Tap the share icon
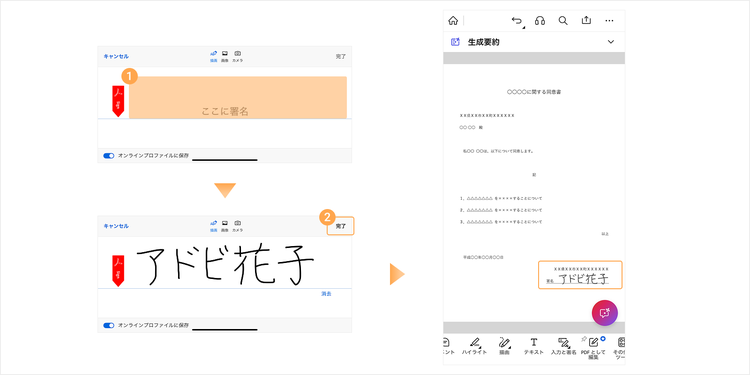The width and height of the screenshot is (750, 375). click(586, 21)
